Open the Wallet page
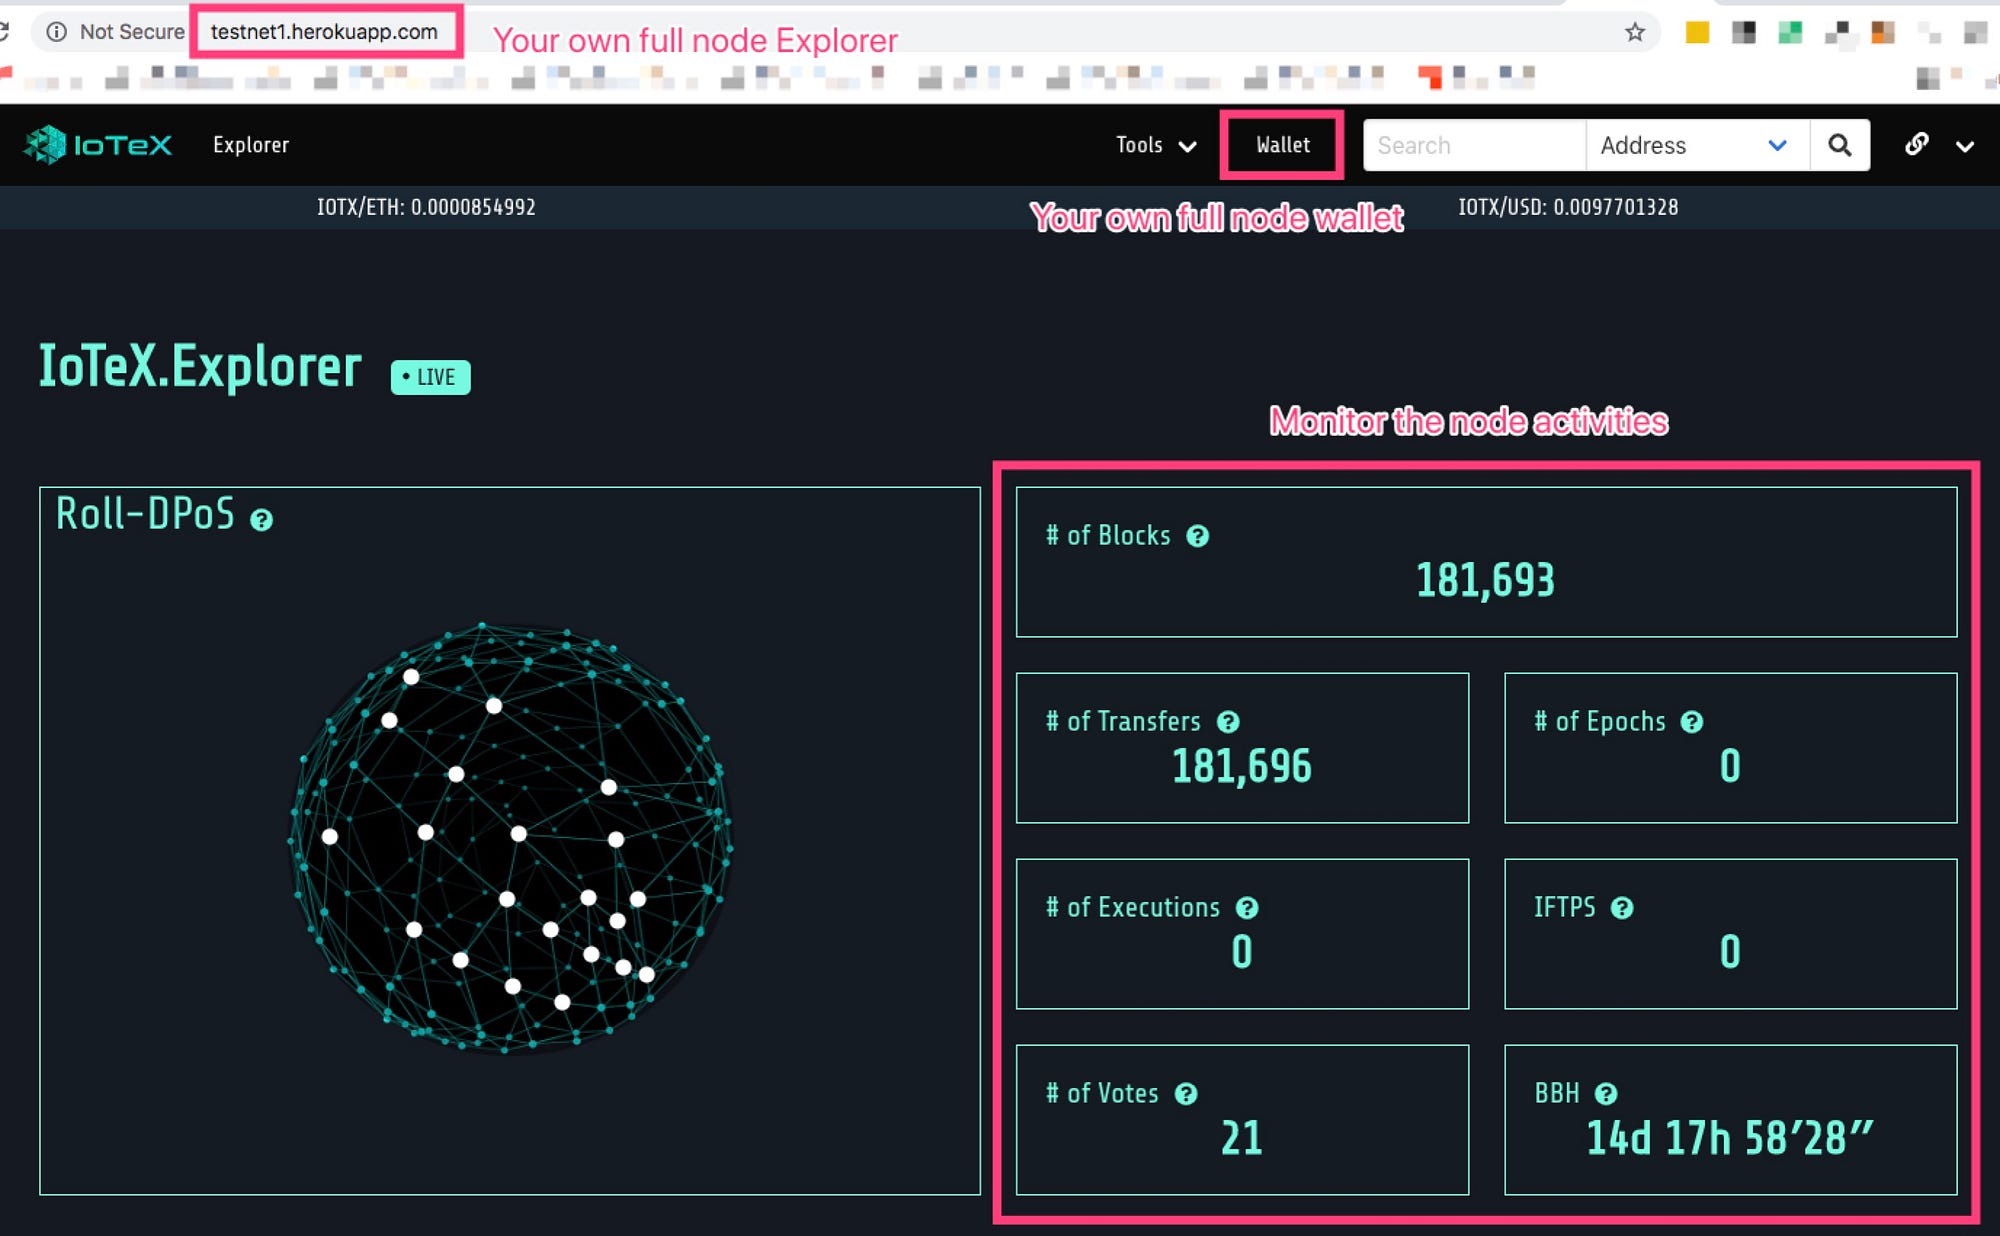 [x=1283, y=145]
